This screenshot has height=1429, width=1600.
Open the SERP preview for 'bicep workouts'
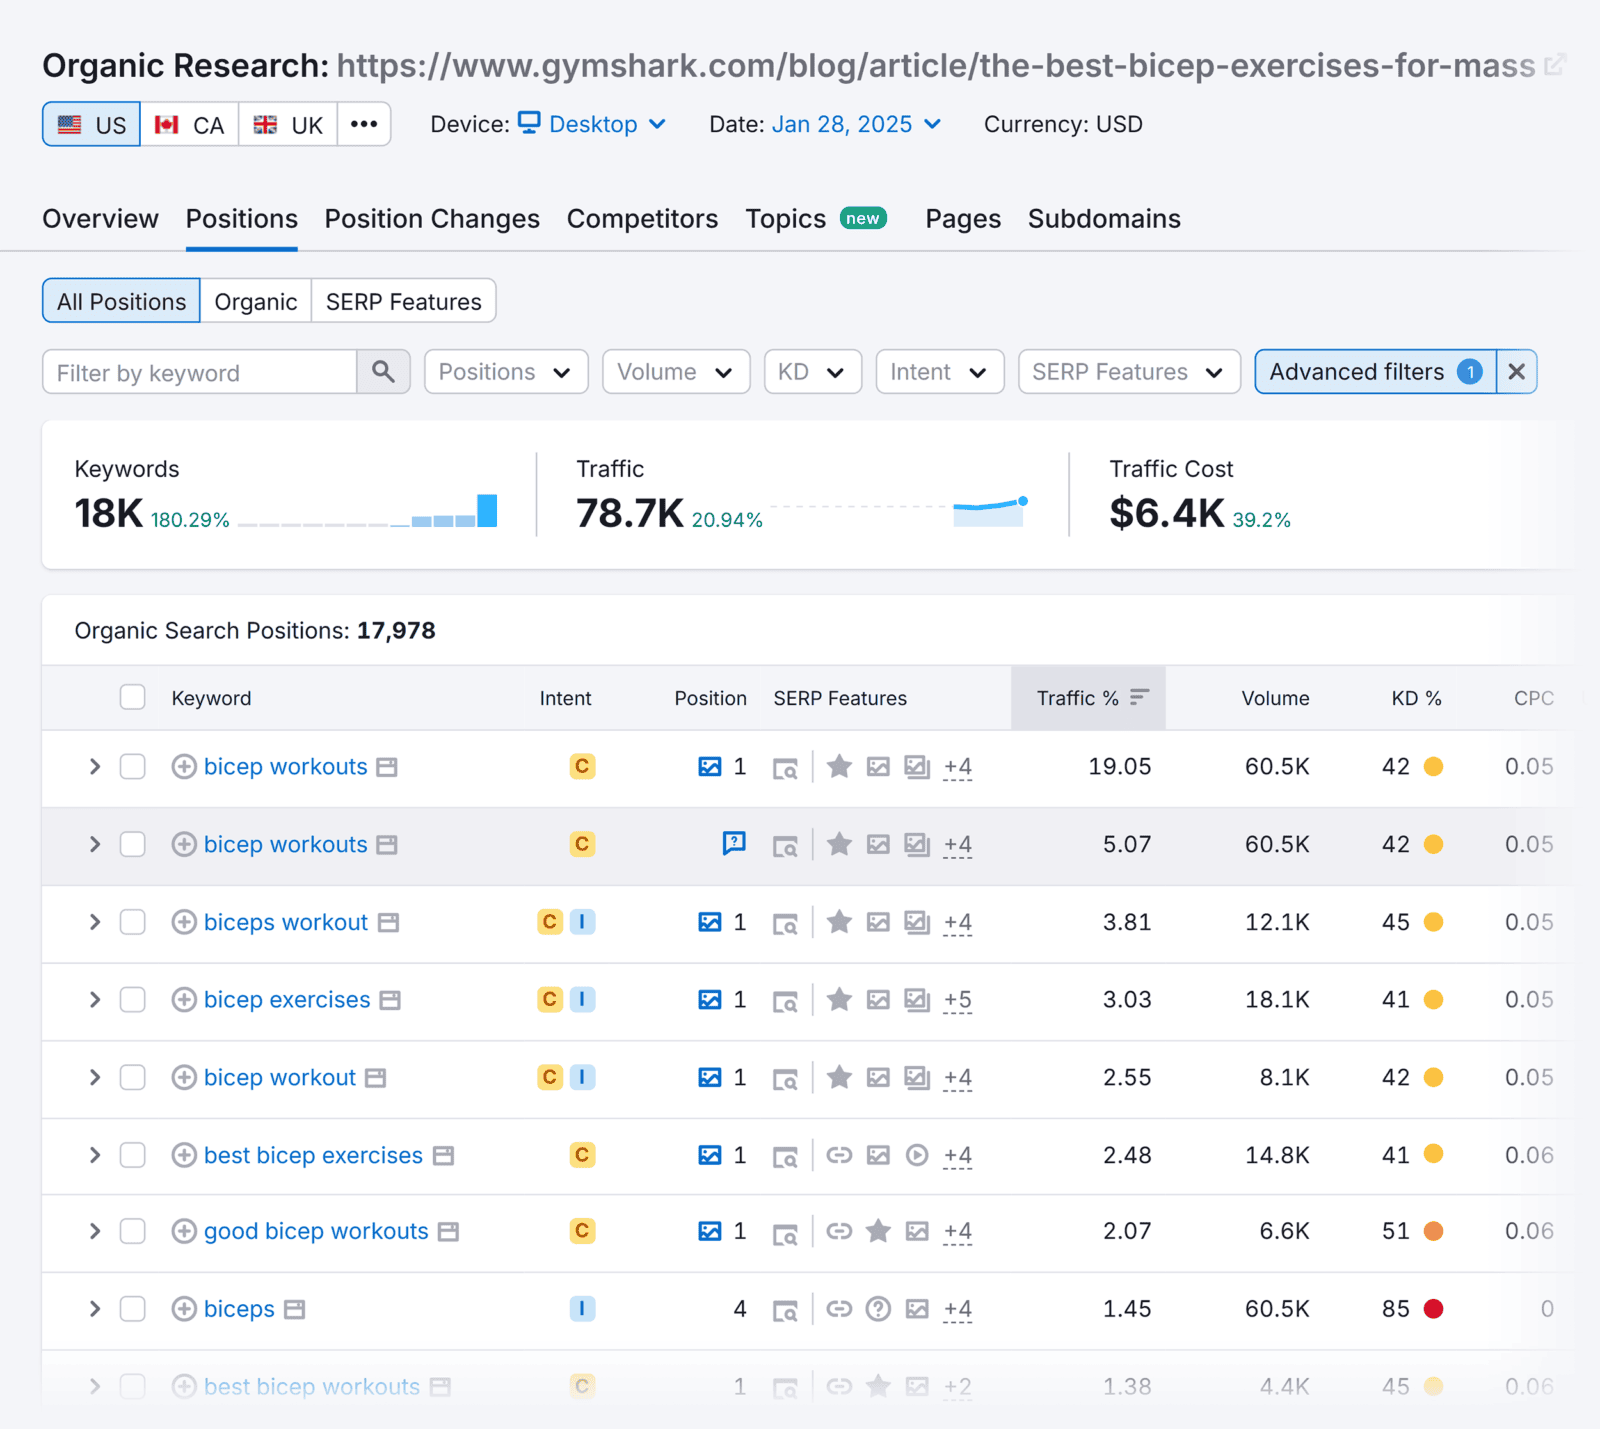787,766
